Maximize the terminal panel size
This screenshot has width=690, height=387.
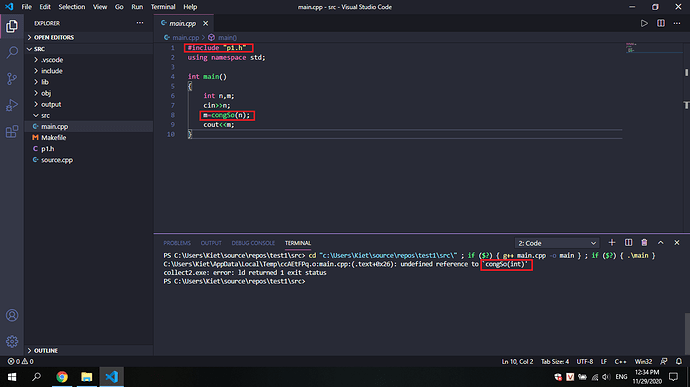click(x=661, y=243)
